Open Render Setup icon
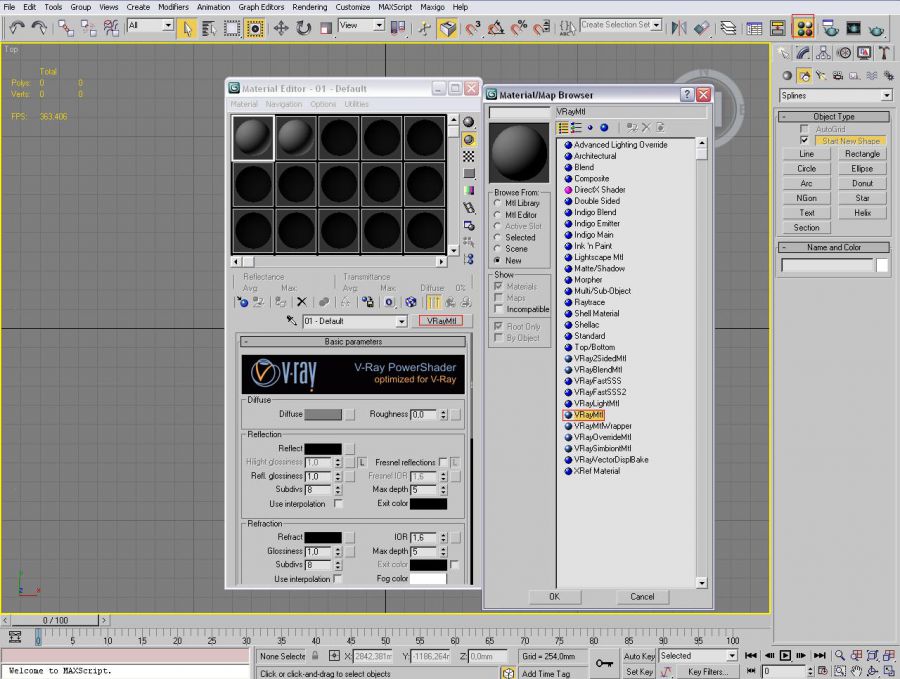This screenshot has width=900, height=679. tap(829, 28)
